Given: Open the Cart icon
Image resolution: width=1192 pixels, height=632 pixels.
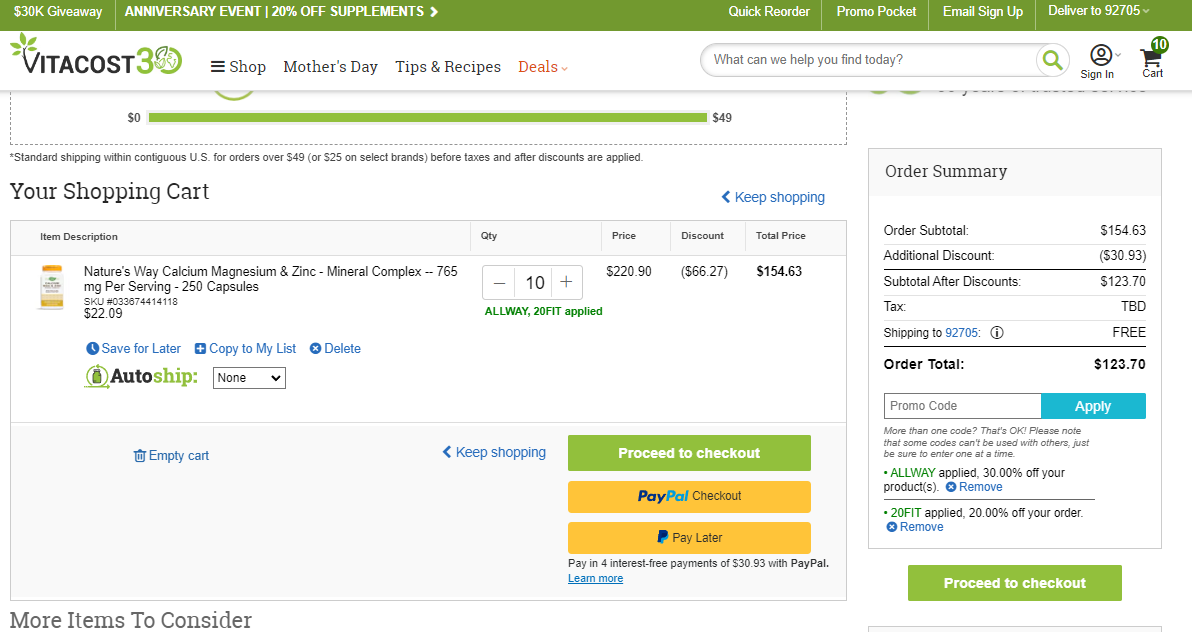Looking at the screenshot, I should coord(1153,59).
